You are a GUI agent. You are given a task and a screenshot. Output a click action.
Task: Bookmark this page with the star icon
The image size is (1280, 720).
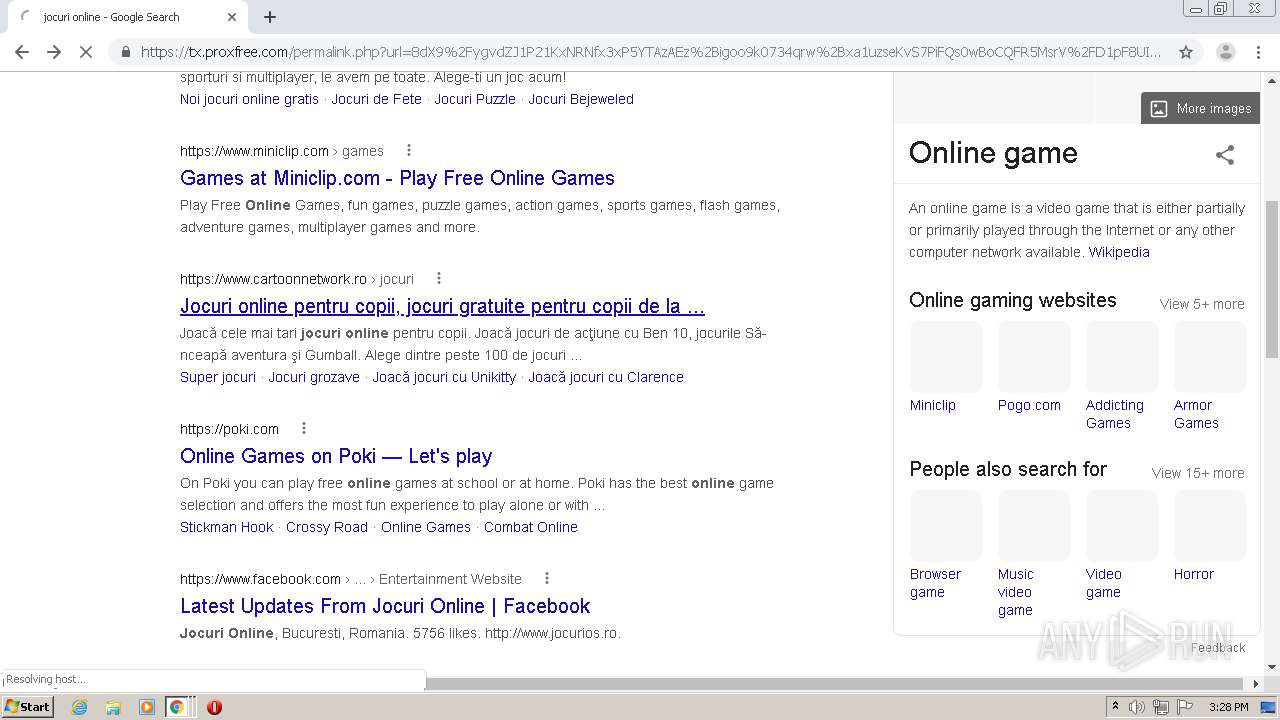[1186, 52]
